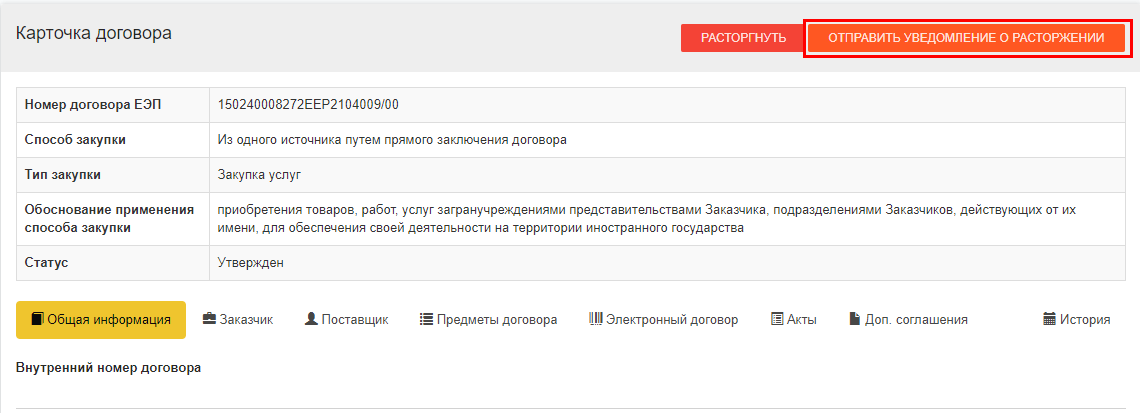
Task: Click the Утвержден status value
Action: (251, 262)
